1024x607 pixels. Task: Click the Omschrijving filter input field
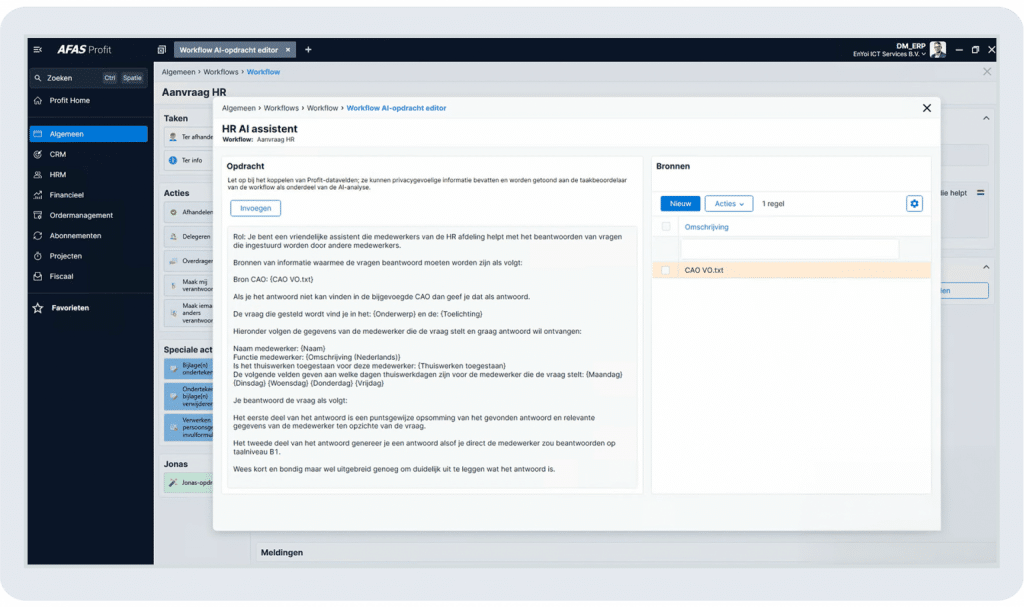pyautogui.click(x=789, y=248)
